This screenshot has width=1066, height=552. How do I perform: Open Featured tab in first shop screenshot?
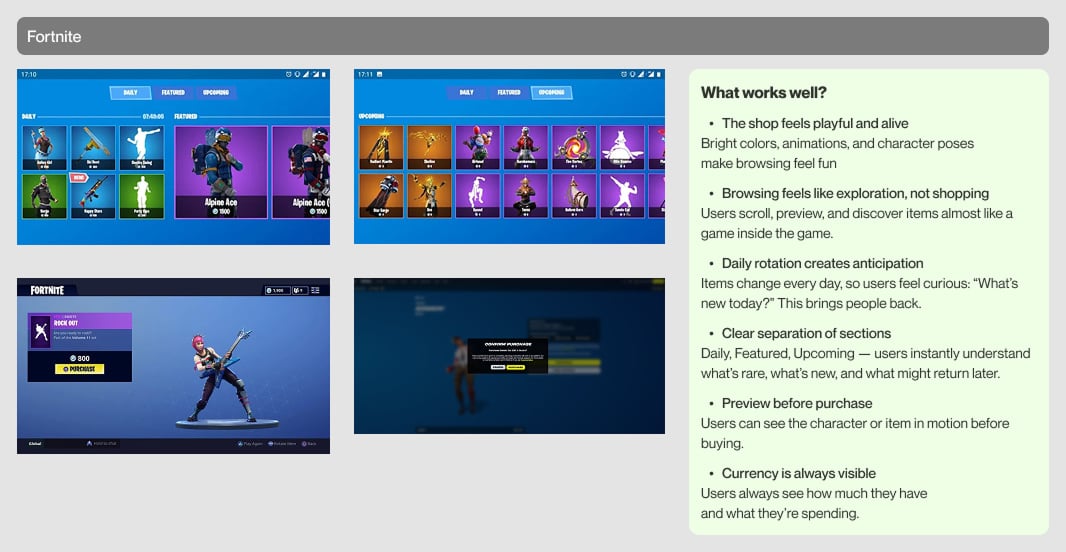point(173,92)
